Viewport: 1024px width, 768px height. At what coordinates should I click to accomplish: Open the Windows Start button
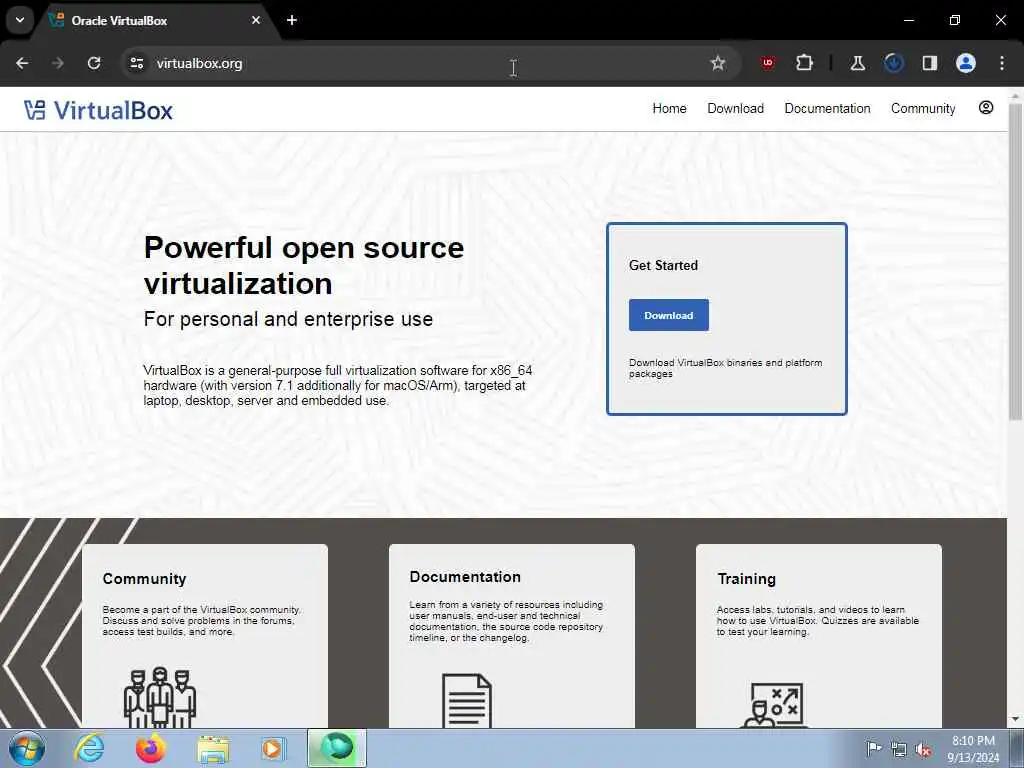click(x=27, y=748)
